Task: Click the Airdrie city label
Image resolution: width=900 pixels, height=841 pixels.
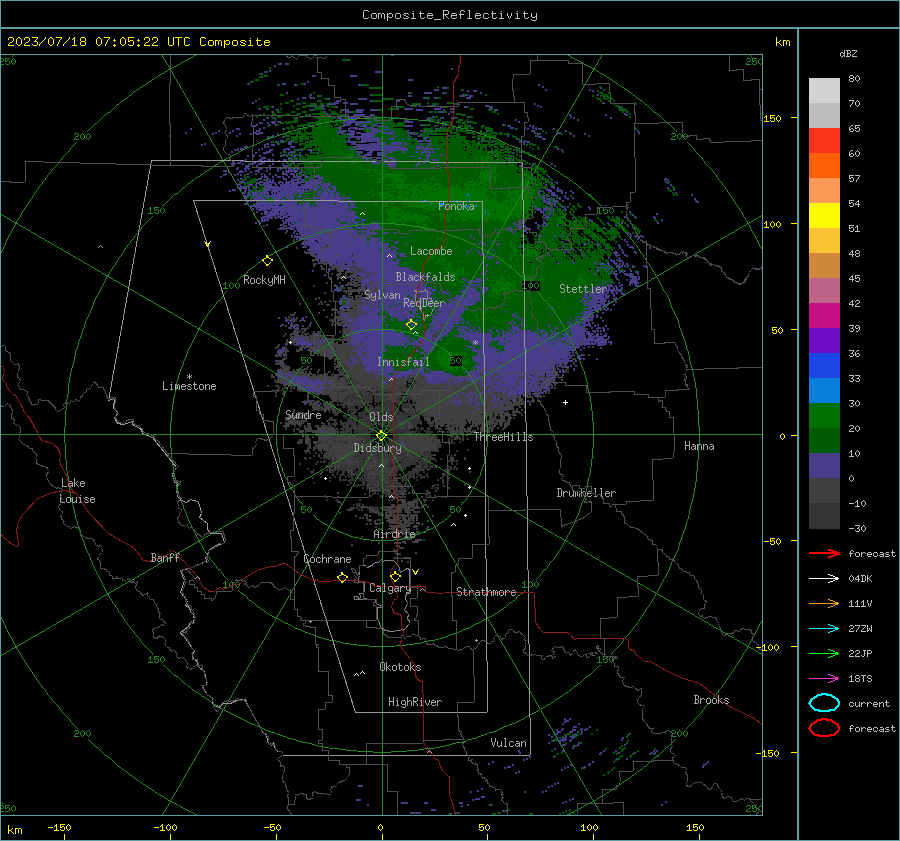Action: pyautogui.click(x=394, y=534)
